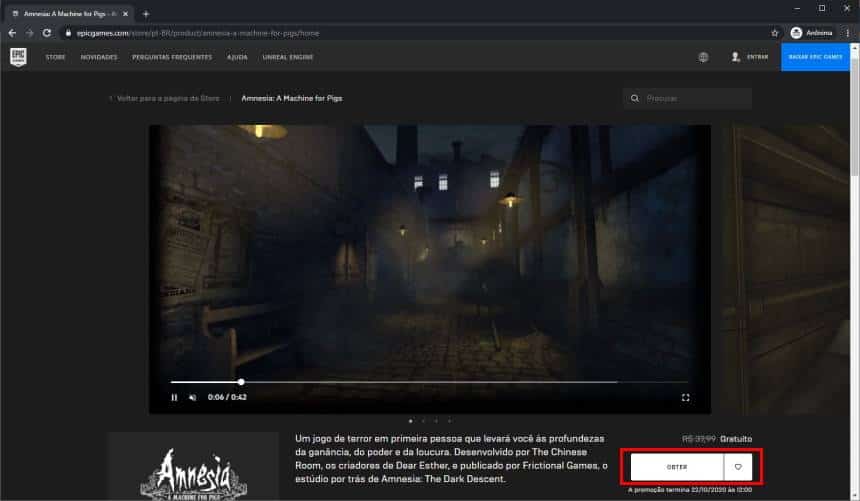The image size is (860, 501).
Task: Click the video progress handle
Action: (x=241, y=382)
